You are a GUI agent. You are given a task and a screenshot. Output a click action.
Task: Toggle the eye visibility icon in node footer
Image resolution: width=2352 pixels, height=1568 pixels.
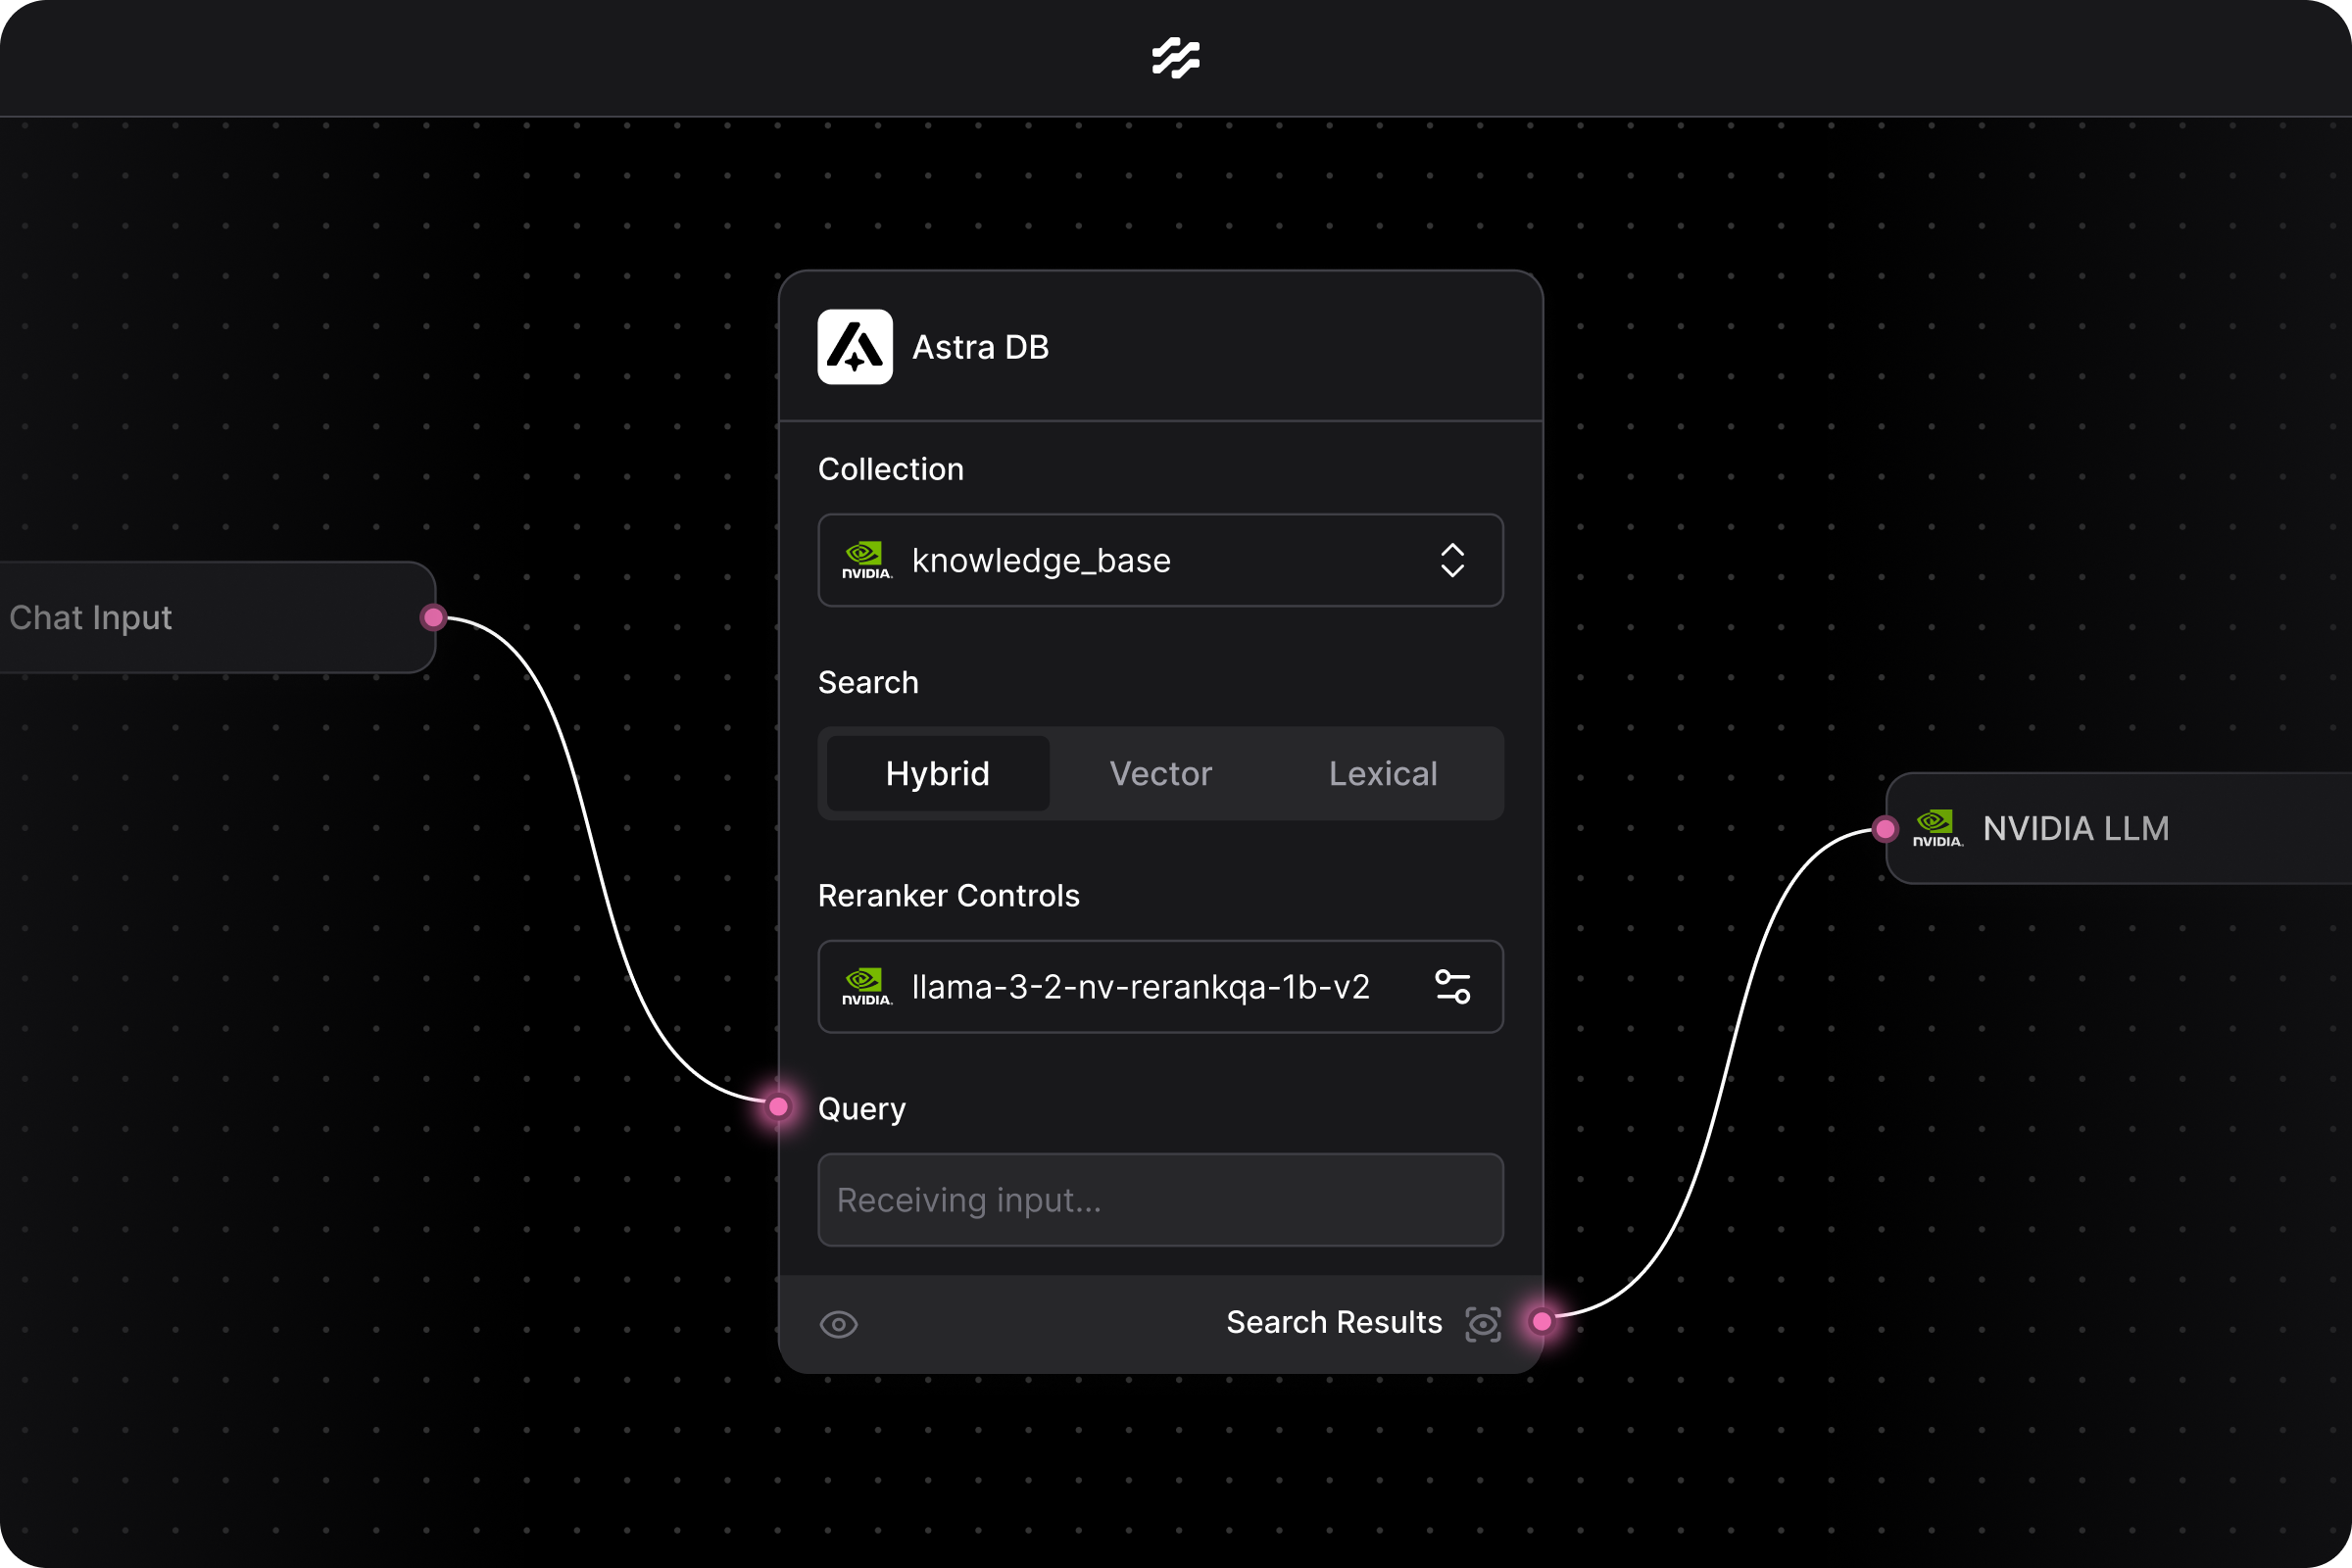pyautogui.click(x=838, y=1324)
